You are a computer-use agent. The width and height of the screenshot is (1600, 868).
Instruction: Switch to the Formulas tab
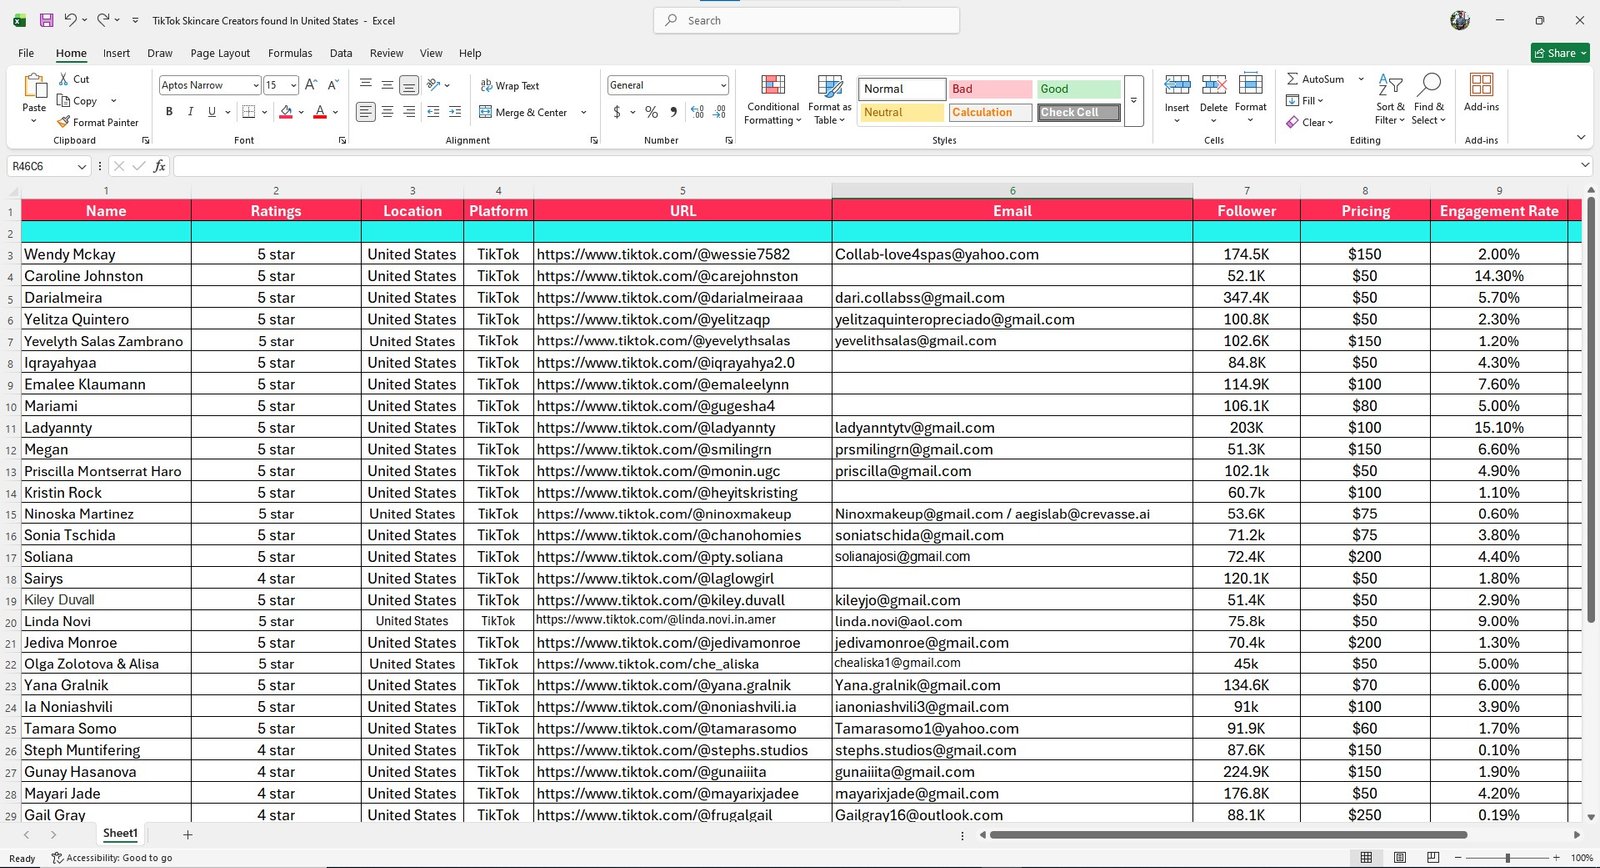click(x=290, y=53)
